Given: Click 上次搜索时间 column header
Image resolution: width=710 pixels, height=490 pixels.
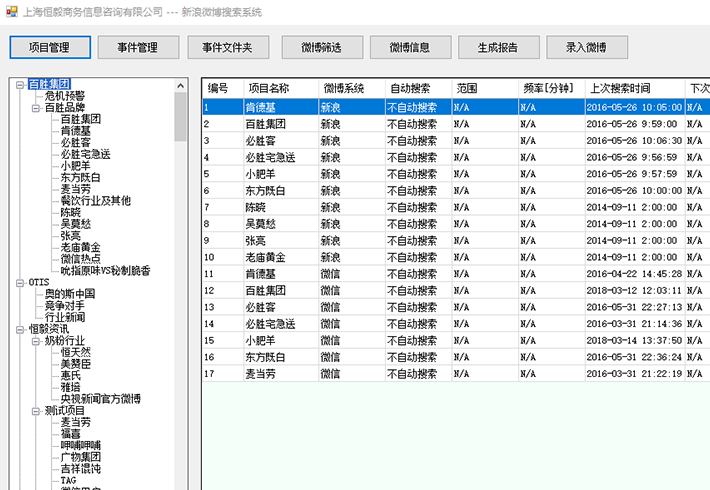Looking at the screenshot, I should tap(635, 88).
